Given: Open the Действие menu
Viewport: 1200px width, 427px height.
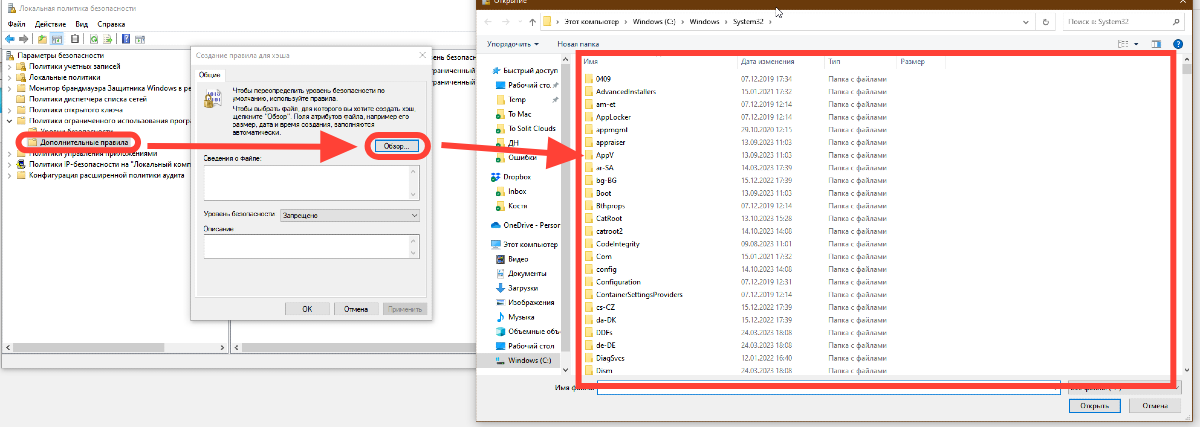Looking at the screenshot, I should (50, 22).
